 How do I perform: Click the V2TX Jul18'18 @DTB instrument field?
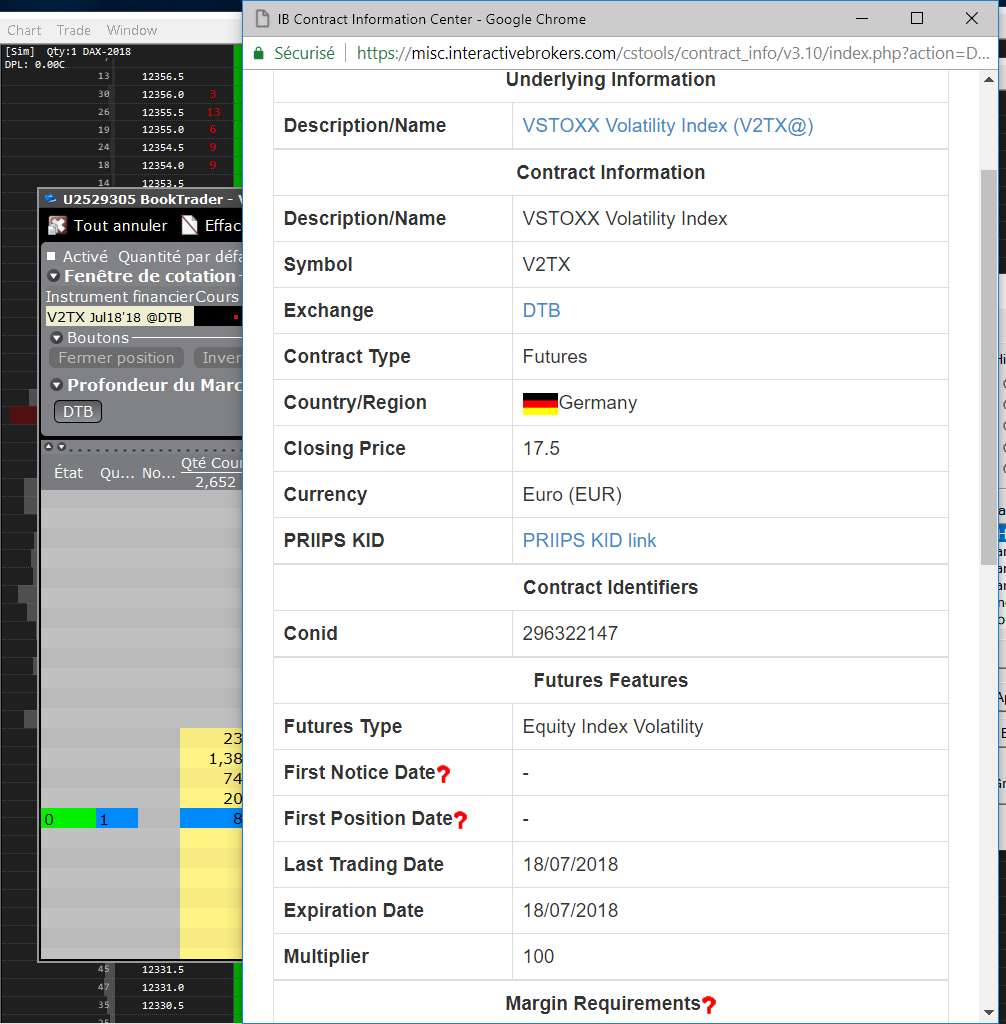pos(119,317)
